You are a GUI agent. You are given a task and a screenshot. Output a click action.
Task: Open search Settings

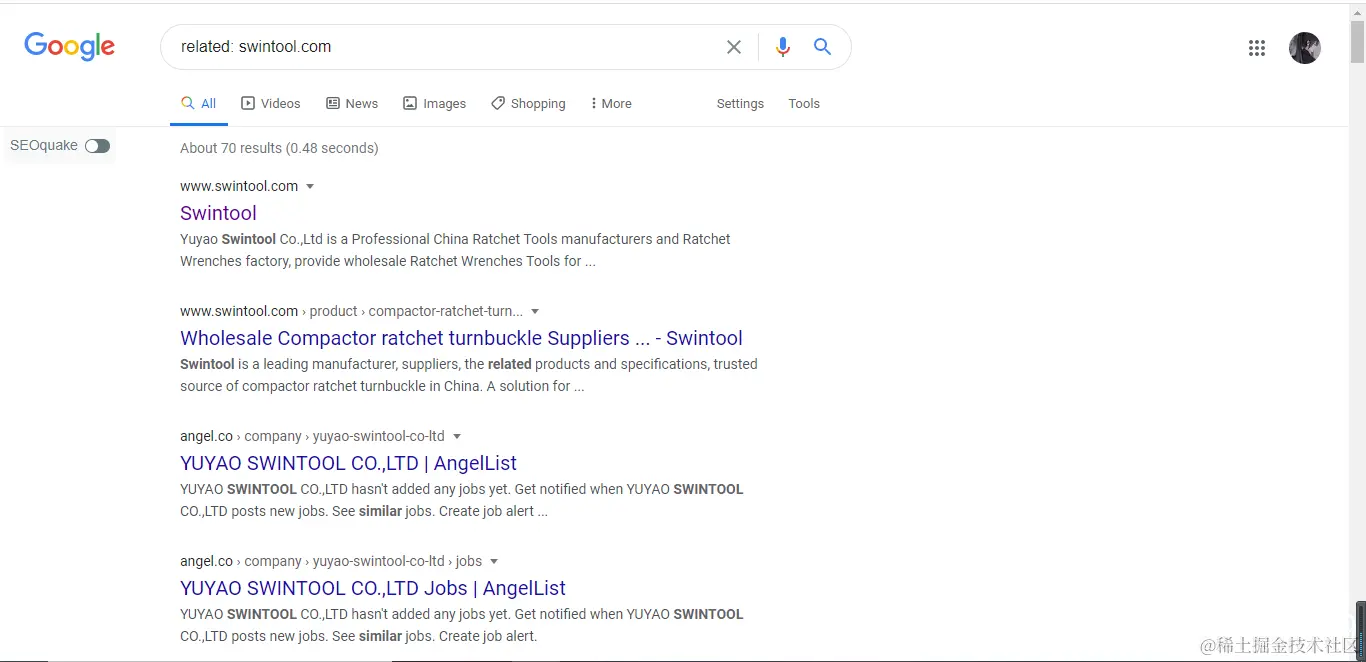pos(740,103)
